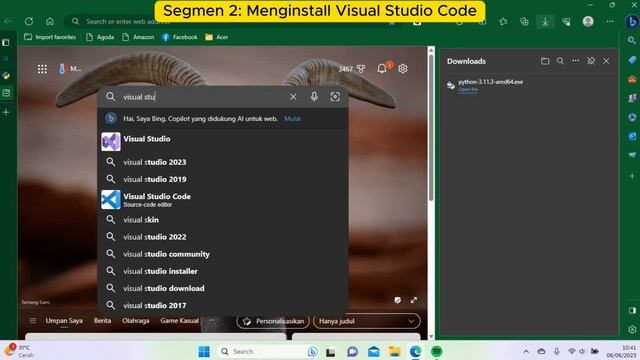Open the profile avatar
Image resolution: width=640 pixels, height=360 pixels.
coord(588,22)
